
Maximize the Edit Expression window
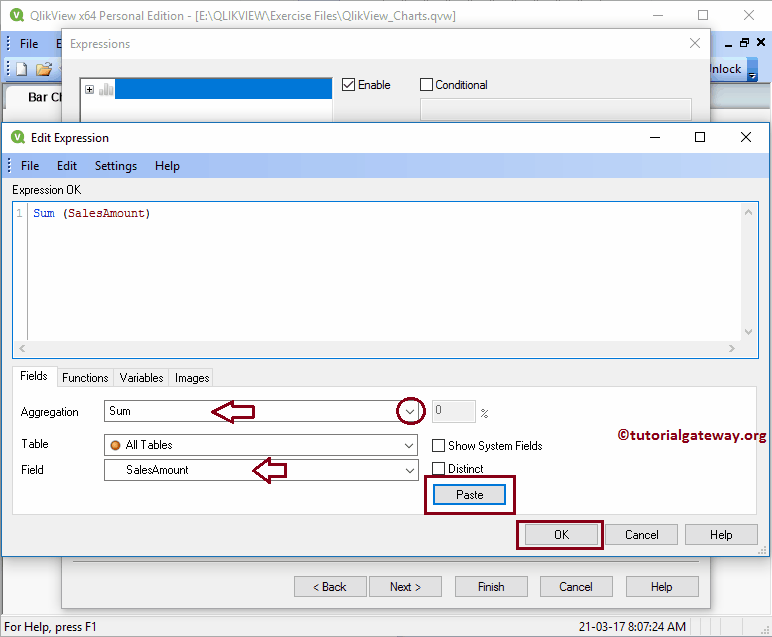tap(700, 137)
